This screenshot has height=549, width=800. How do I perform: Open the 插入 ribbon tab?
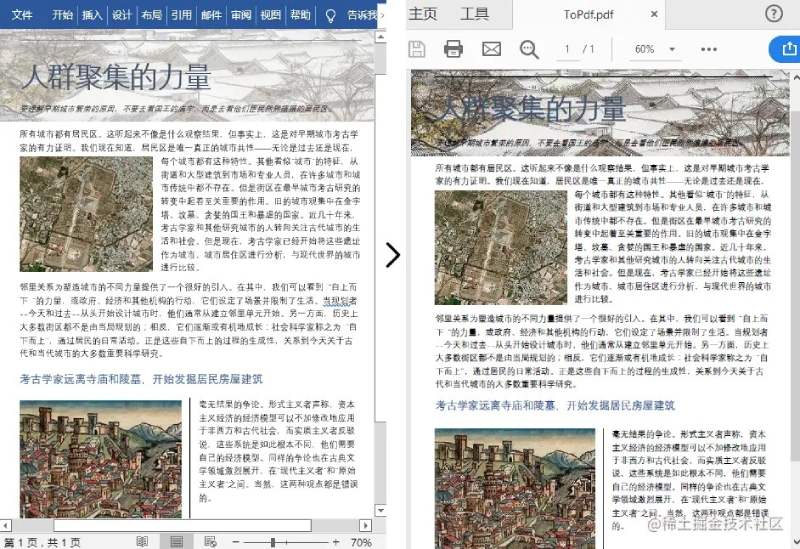(x=92, y=15)
